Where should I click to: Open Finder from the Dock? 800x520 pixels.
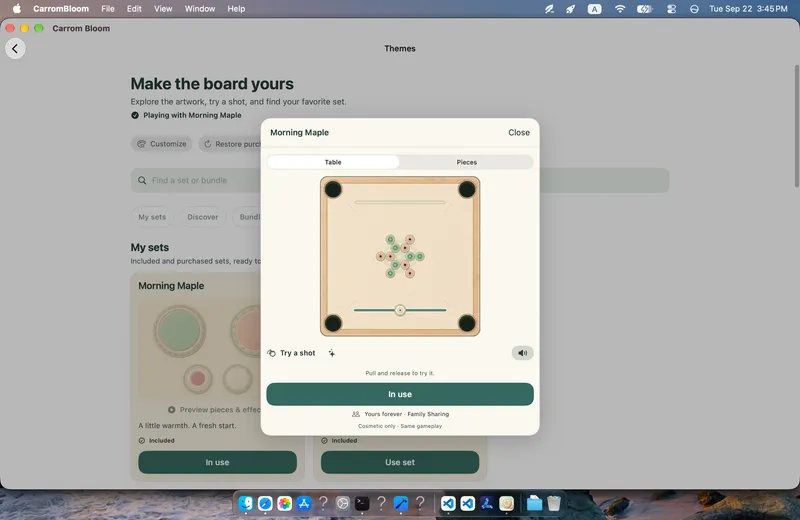pyautogui.click(x=246, y=504)
